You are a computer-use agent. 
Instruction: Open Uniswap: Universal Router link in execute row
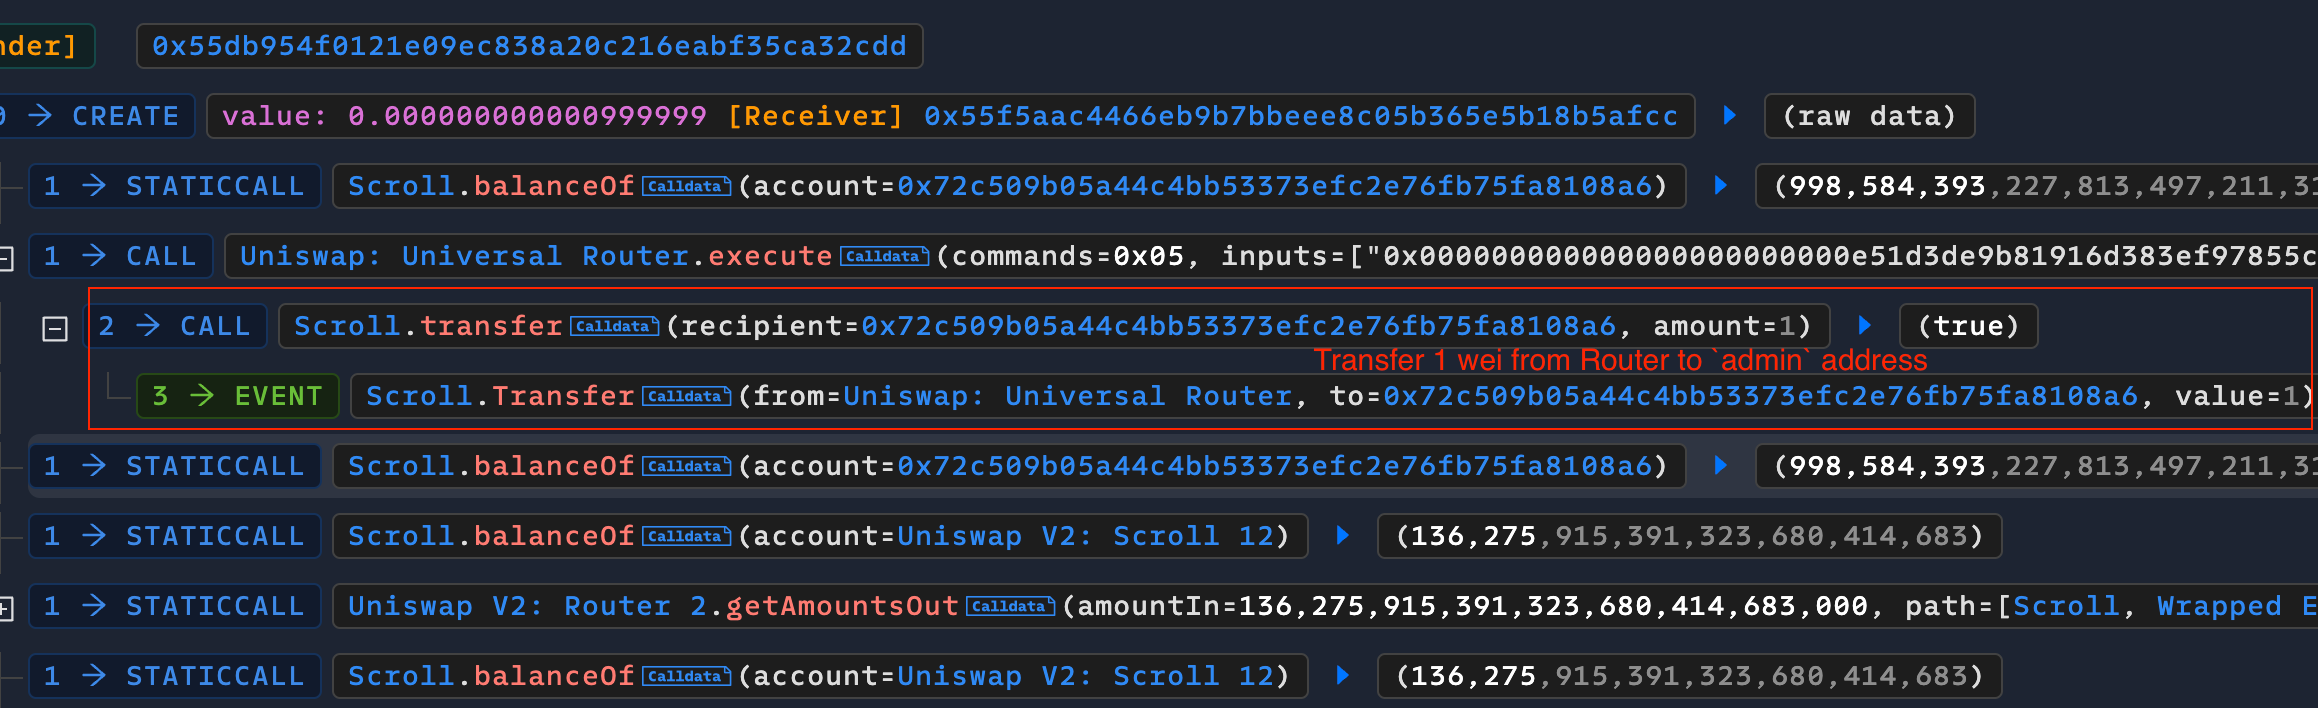pyautogui.click(x=465, y=256)
